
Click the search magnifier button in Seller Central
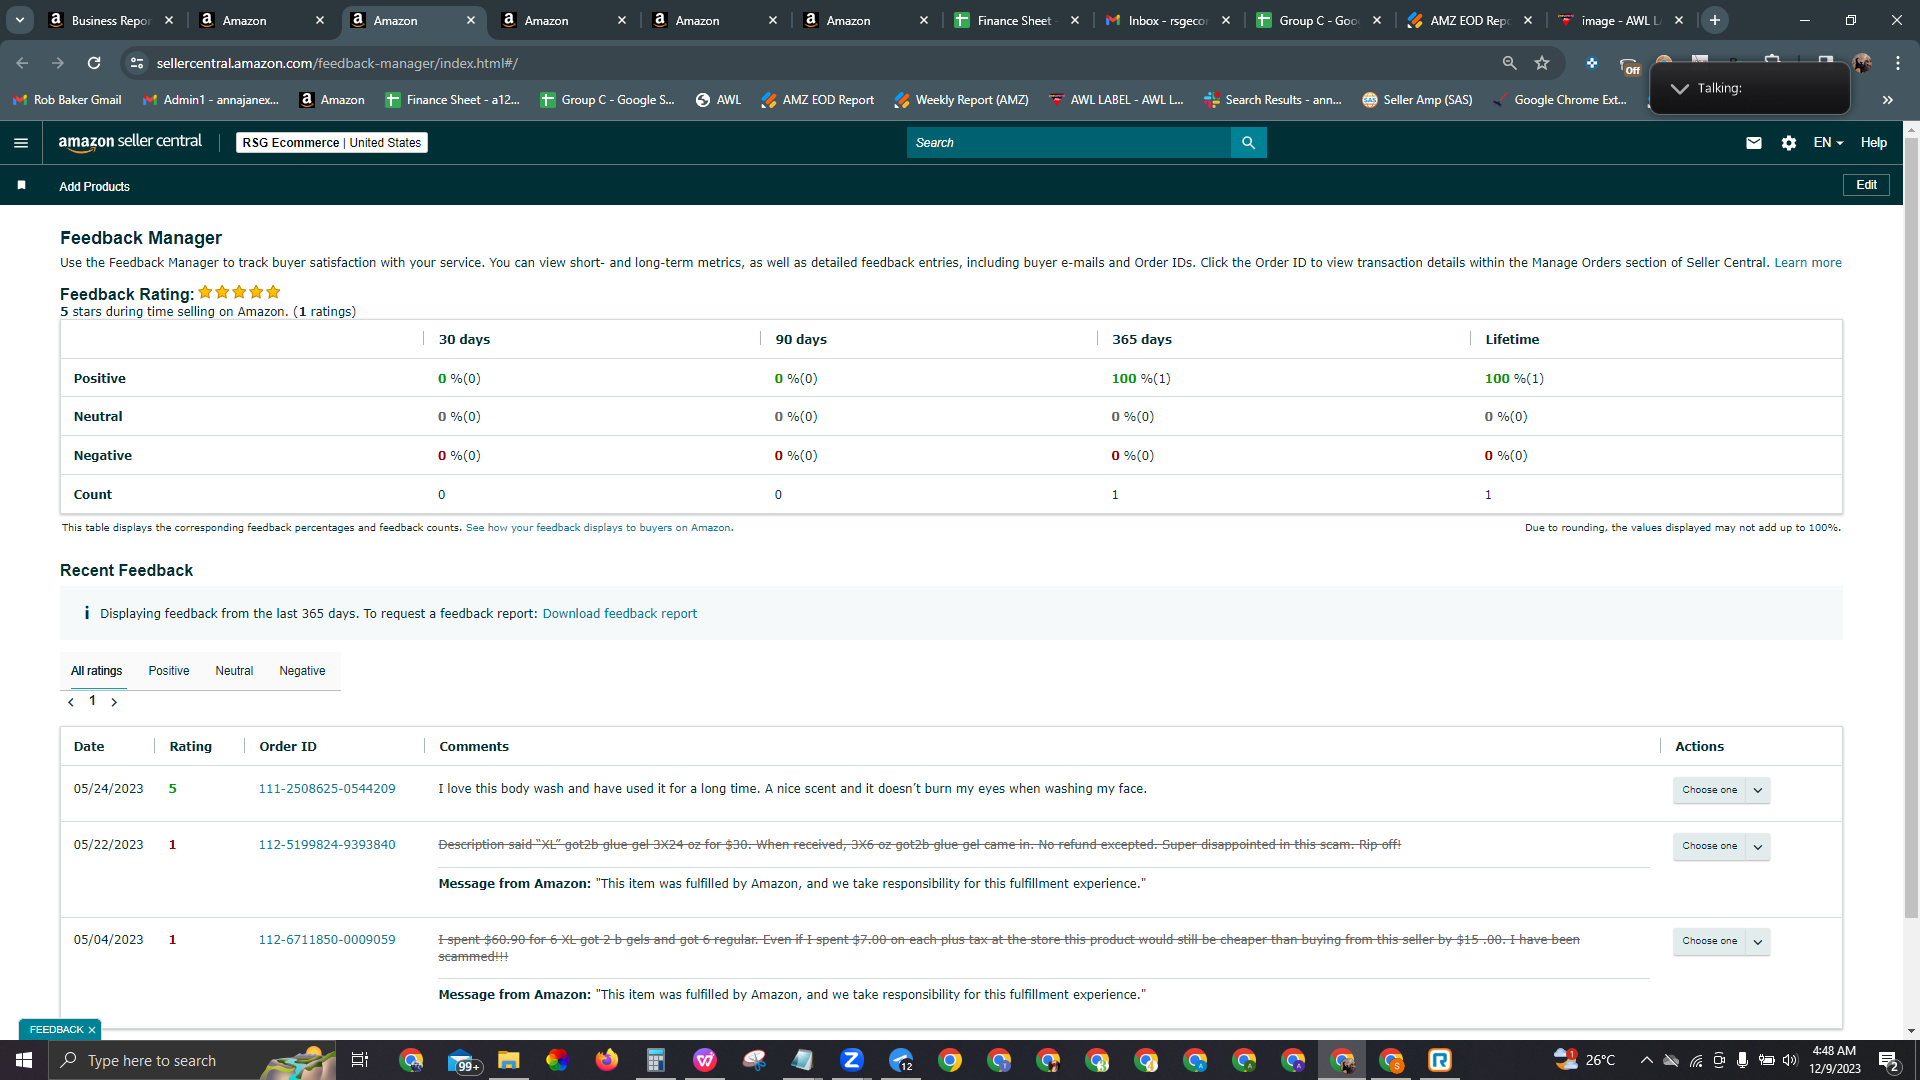tap(1248, 143)
